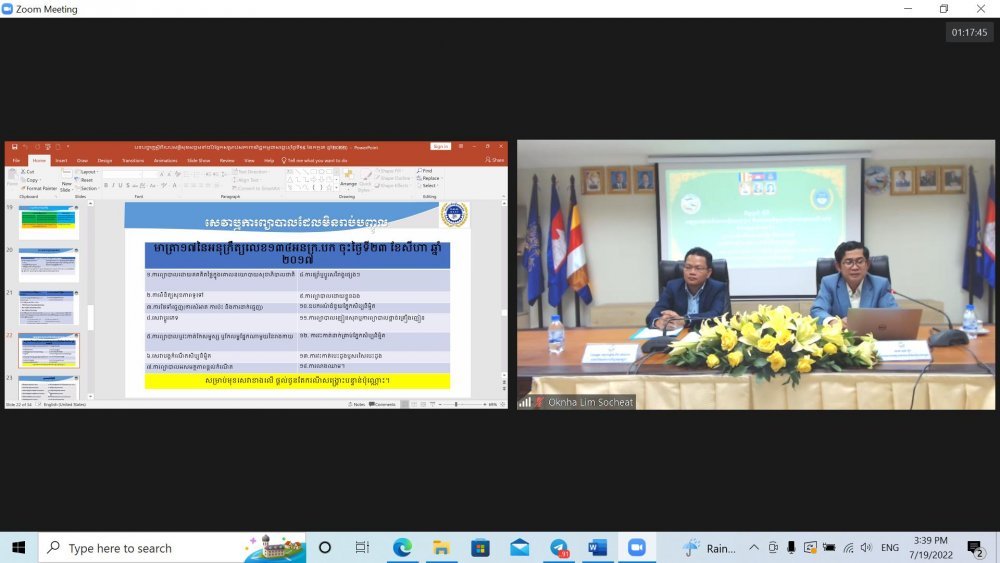The width and height of the screenshot is (1000, 563).
Task: Click the Word icon in the taskbar
Action: [597, 548]
